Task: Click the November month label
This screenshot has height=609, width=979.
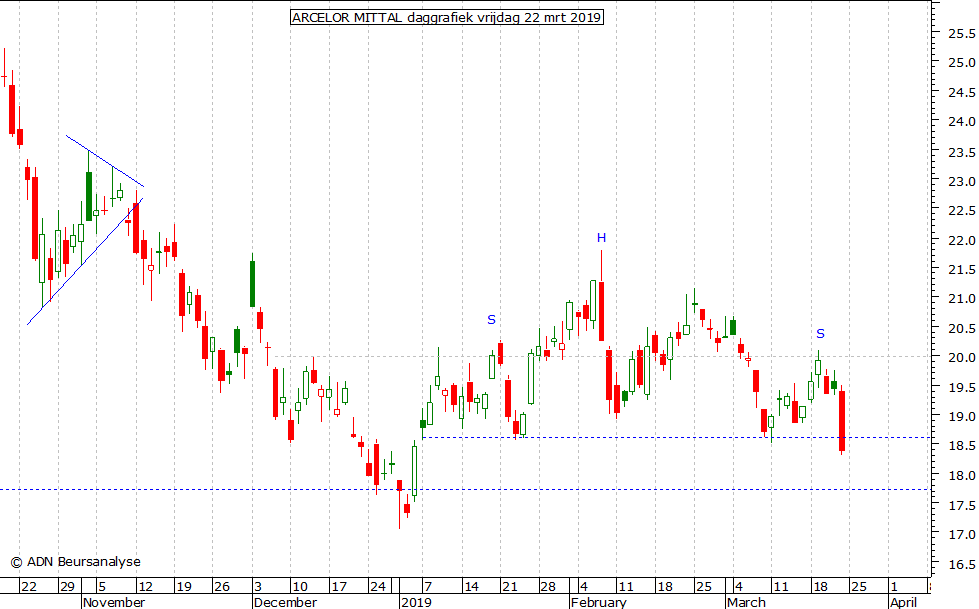Action: click(114, 602)
